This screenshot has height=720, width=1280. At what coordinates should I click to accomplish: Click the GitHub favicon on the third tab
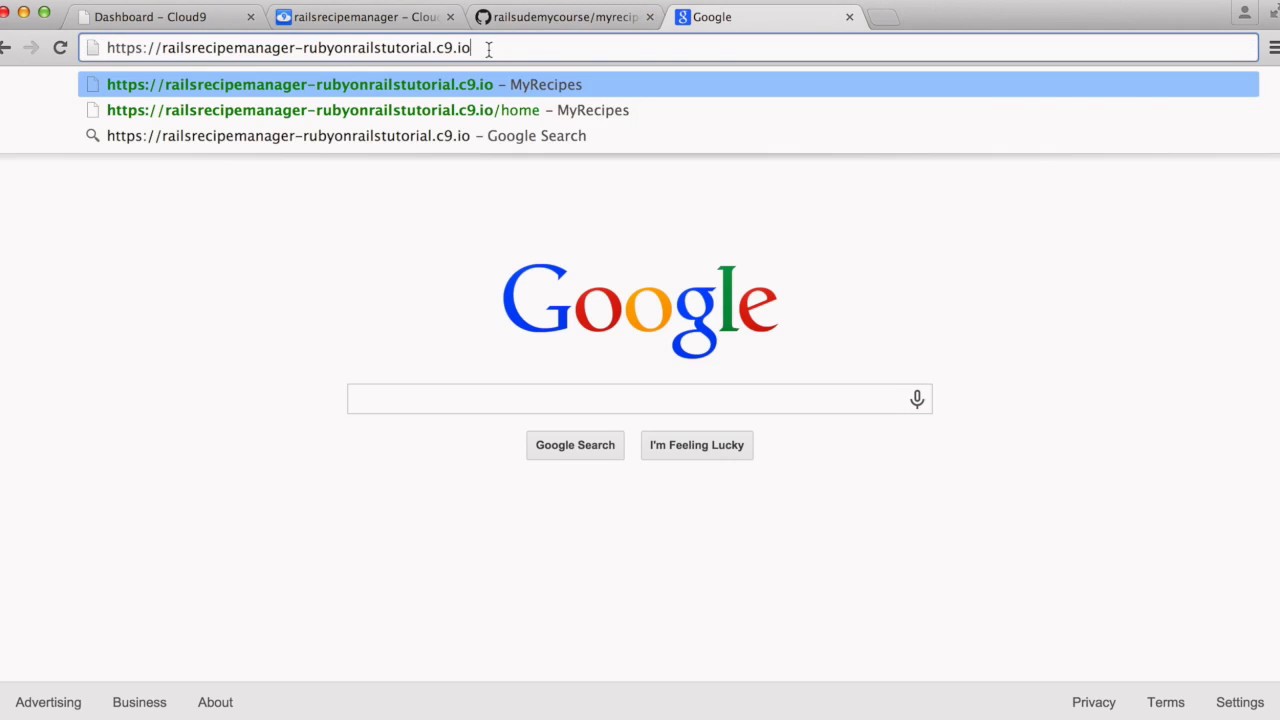(483, 17)
